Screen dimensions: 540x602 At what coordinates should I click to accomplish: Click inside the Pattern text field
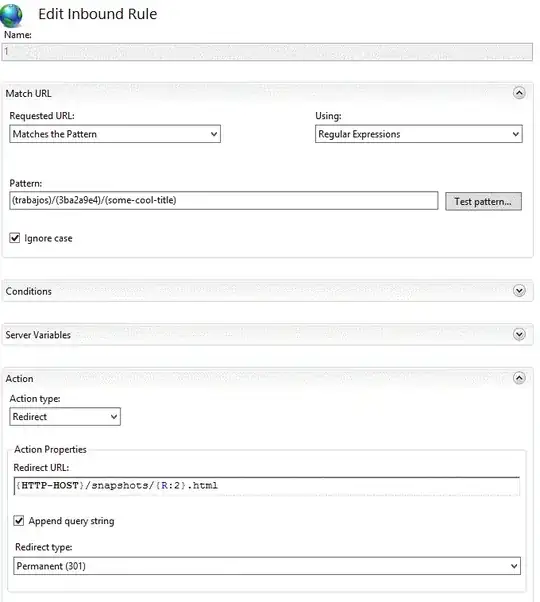223,200
